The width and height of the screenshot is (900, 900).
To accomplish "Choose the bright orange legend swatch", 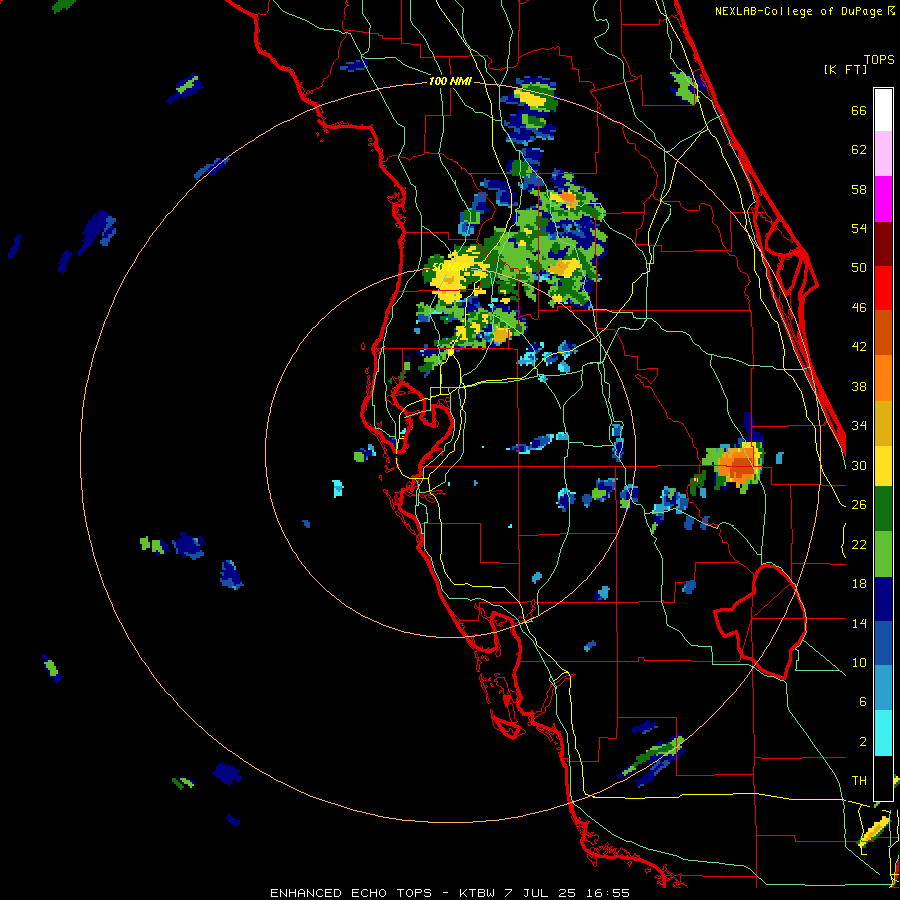I will [x=883, y=378].
